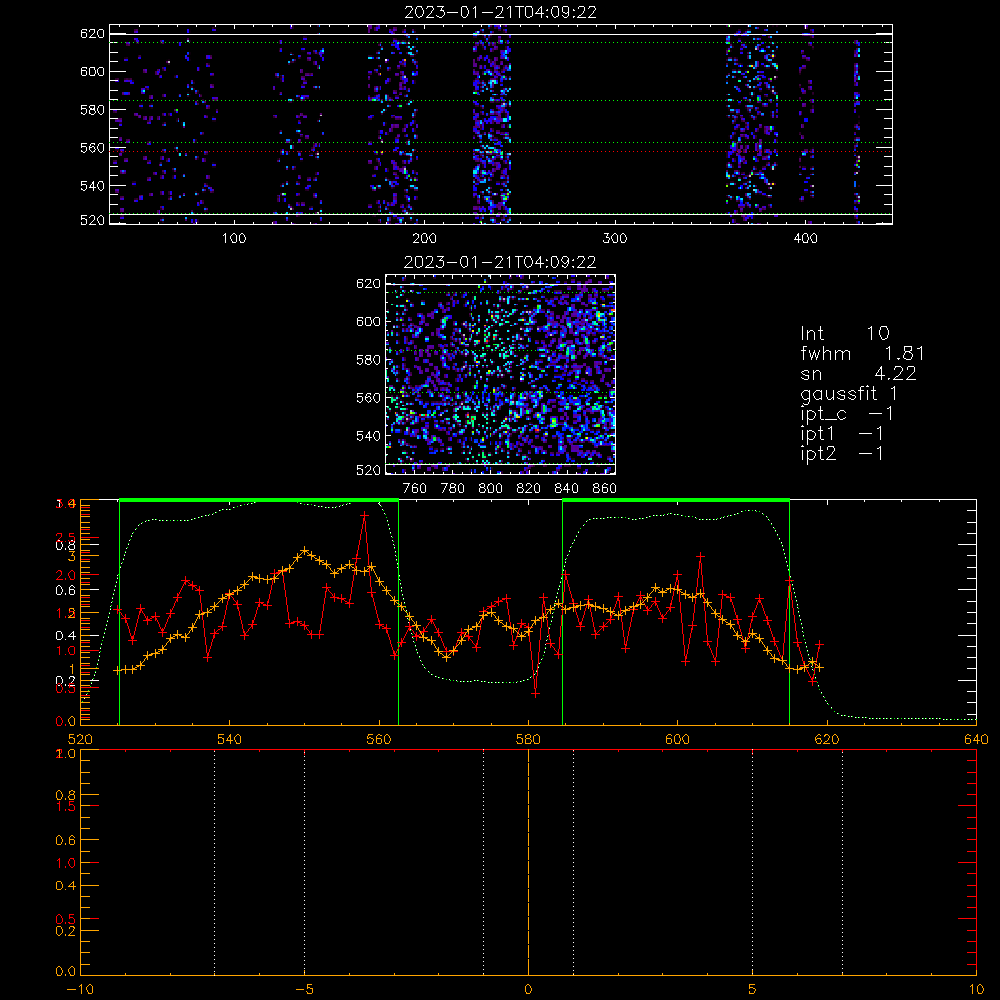1000x1000 pixels.
Task: Click x-axis label 100 on top plot
Action: [x=233, y=239]
